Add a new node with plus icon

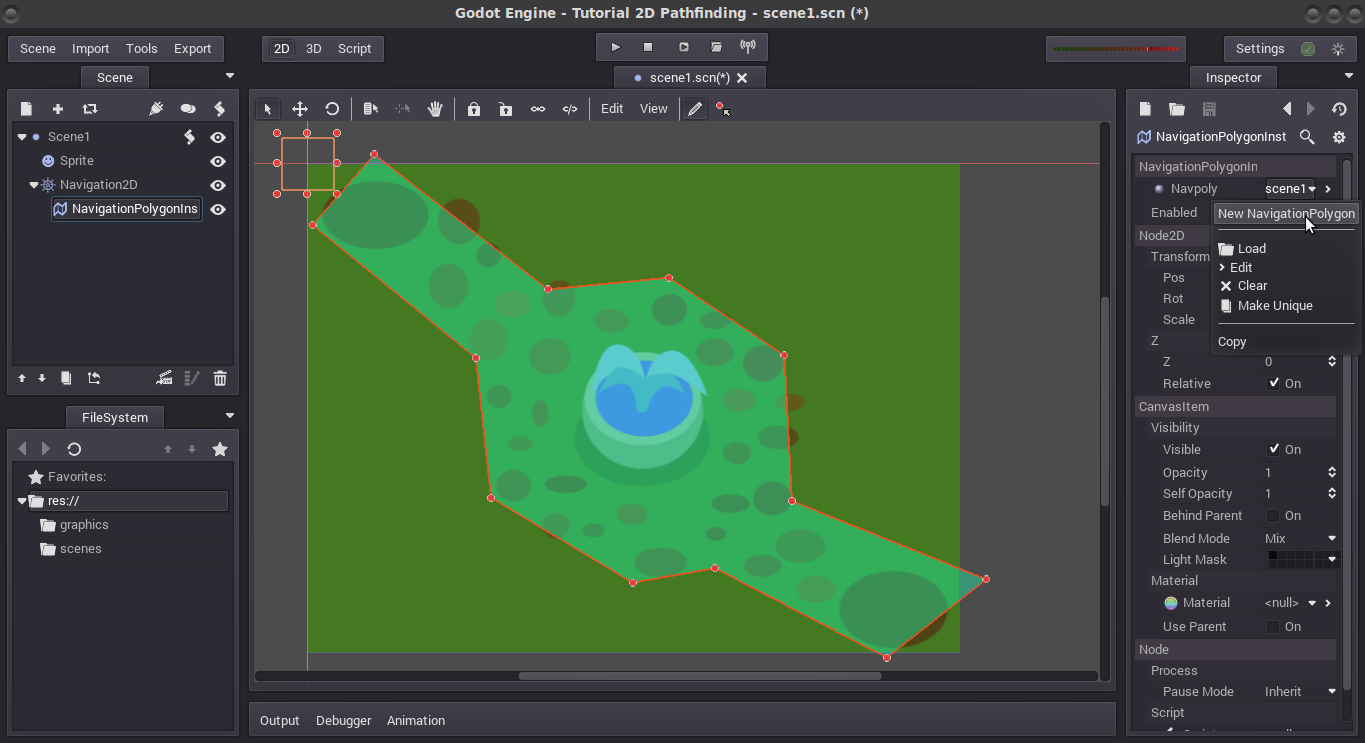[58, 109]
